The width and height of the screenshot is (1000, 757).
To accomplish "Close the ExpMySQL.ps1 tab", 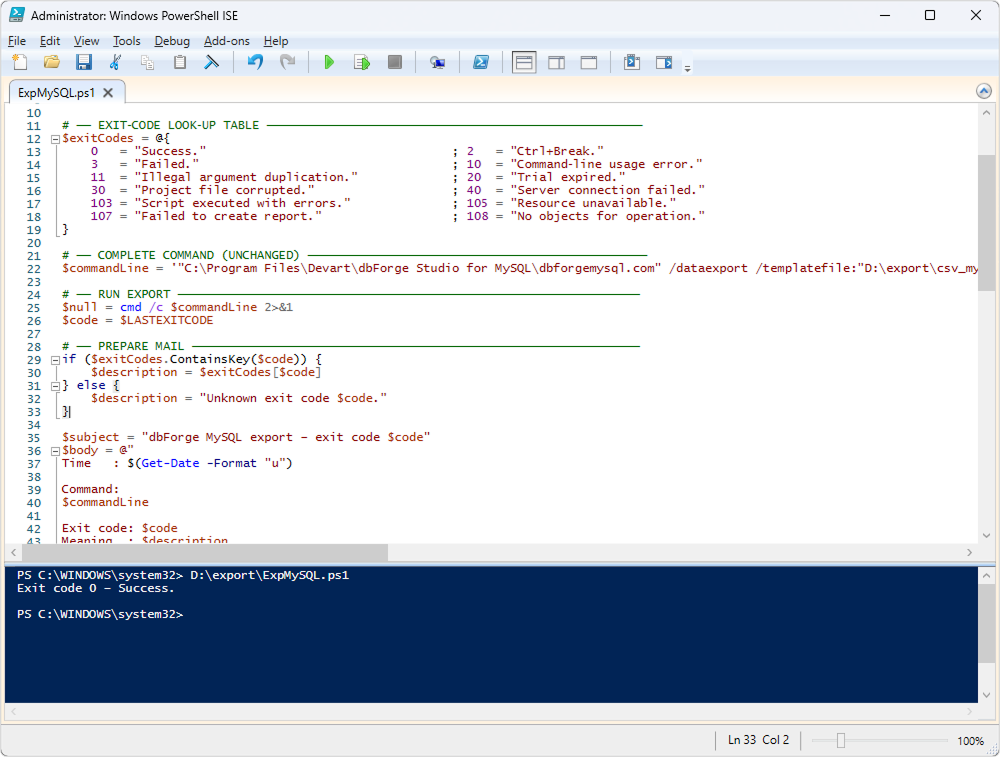I will point(108,93).
